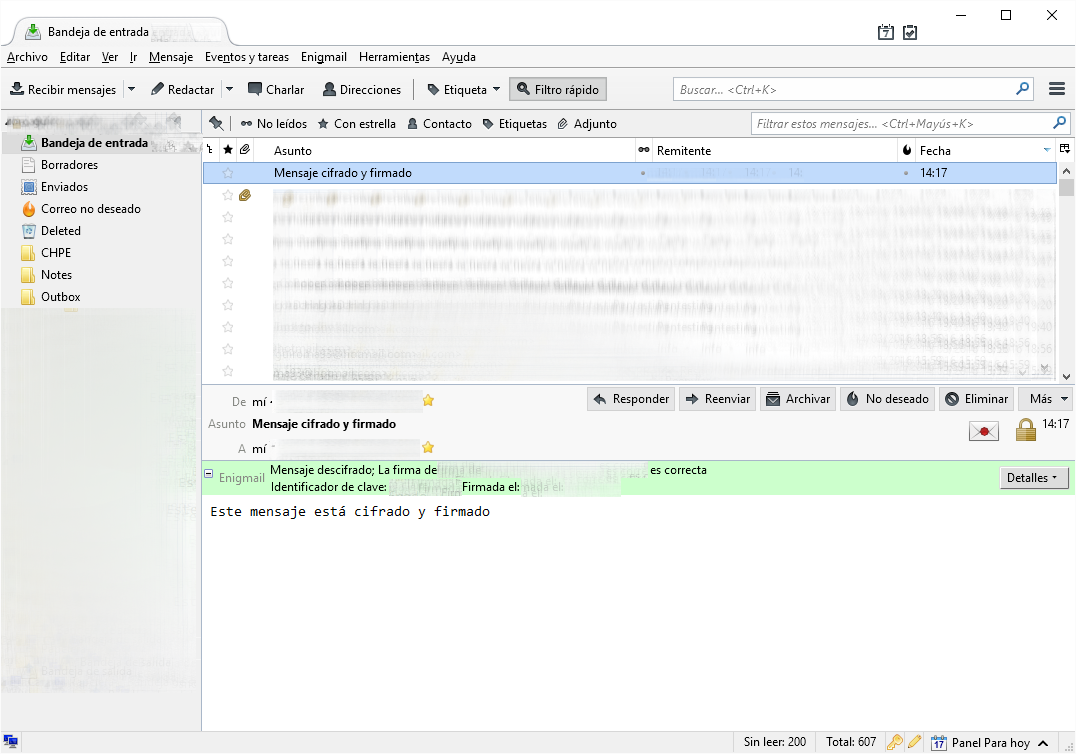Image resolution: width=1076 pixels, height=754 pixels.
Task: Open the Herramientas menu
Action: click(x=395, y=57)
